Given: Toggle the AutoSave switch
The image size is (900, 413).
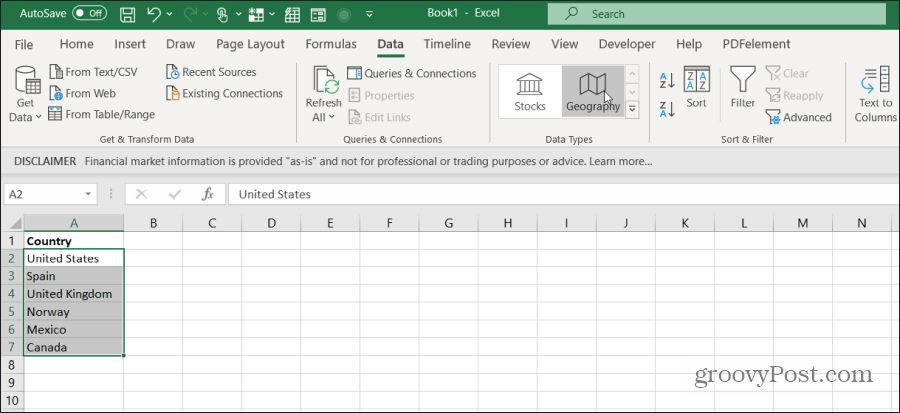Looking at the screenshot, I should tap(89, 14).
